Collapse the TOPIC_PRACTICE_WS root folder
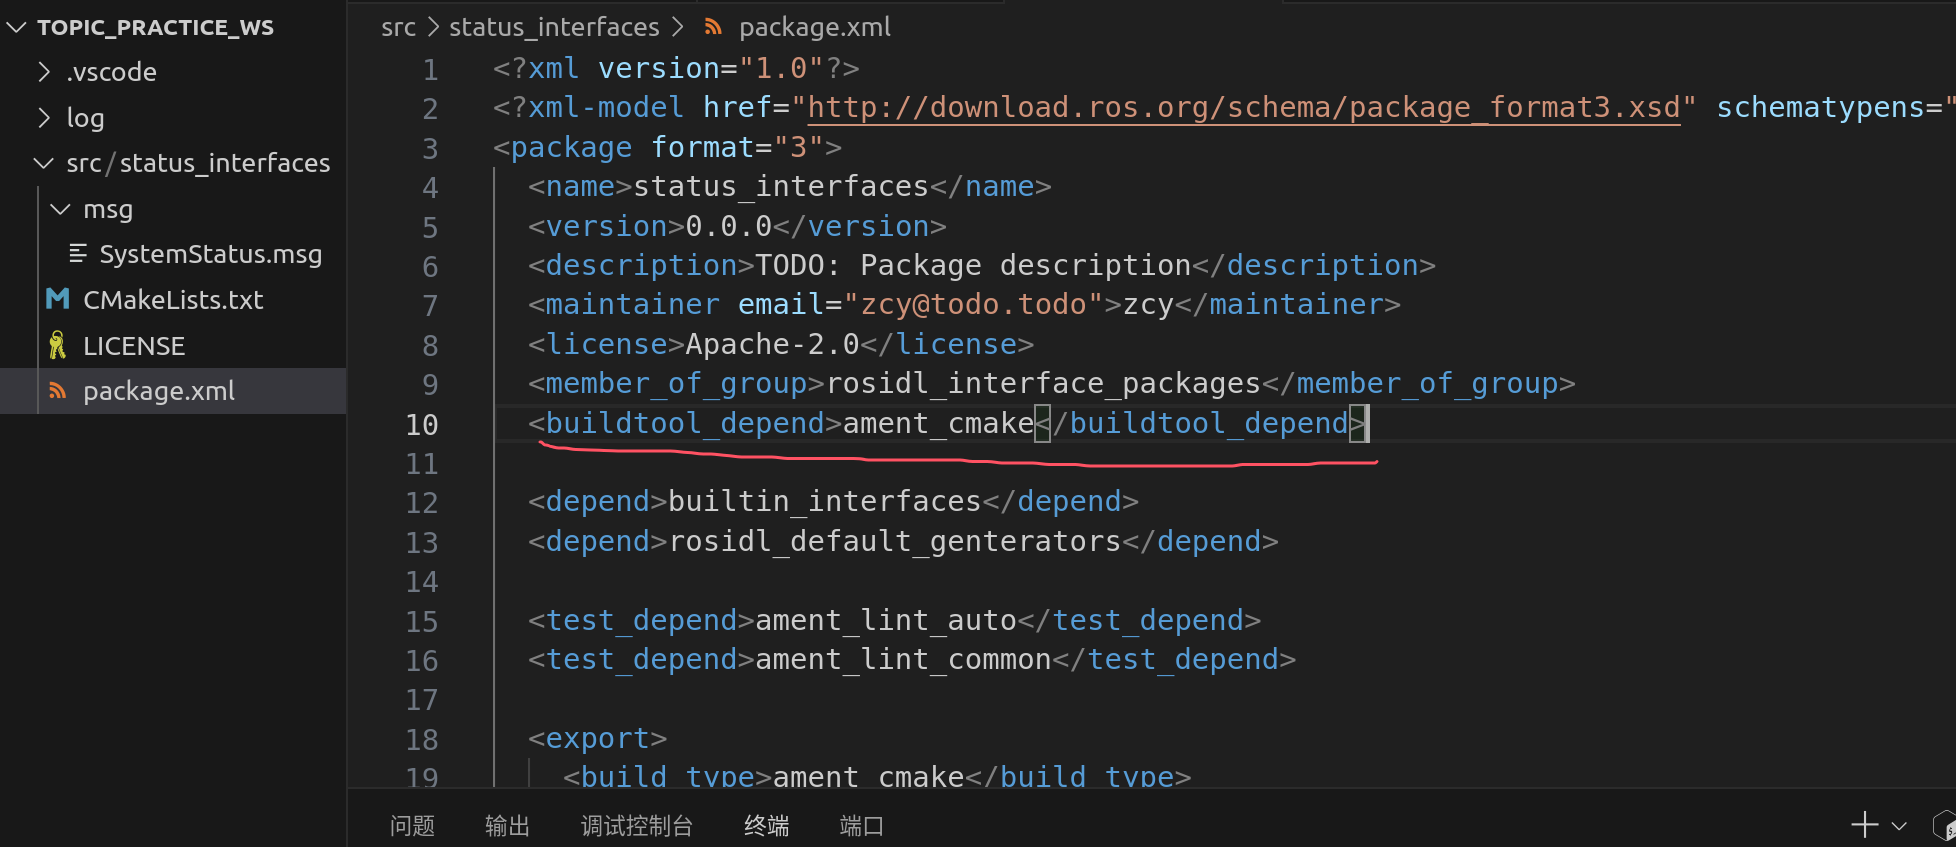This screenshot has width=1956, height=847. [x=16, y=27]
